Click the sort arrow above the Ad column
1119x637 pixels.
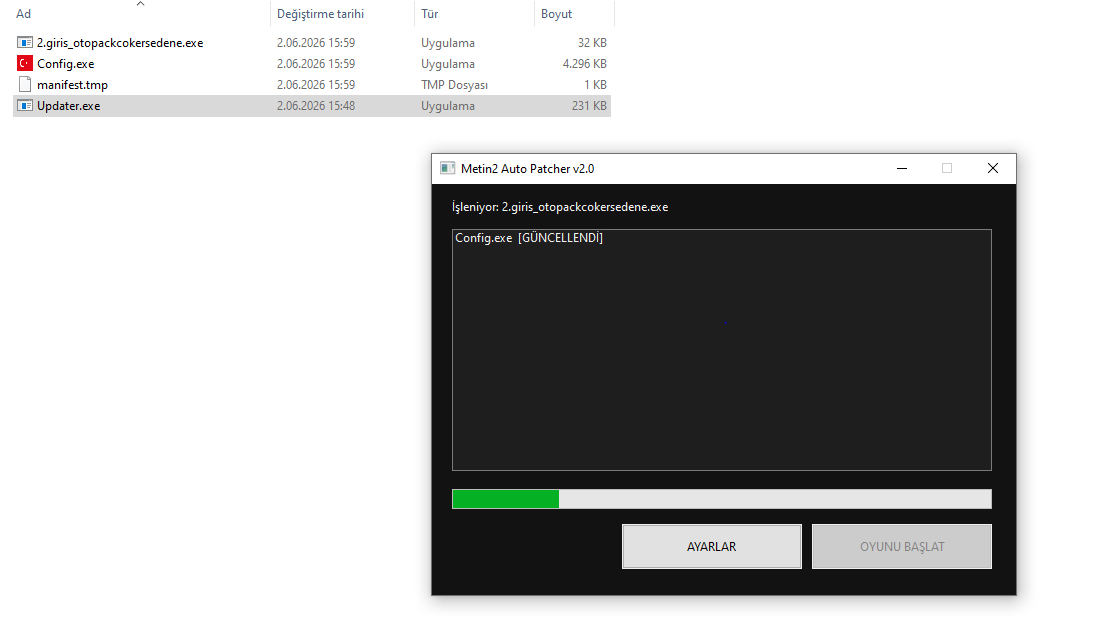coord(141,4)
